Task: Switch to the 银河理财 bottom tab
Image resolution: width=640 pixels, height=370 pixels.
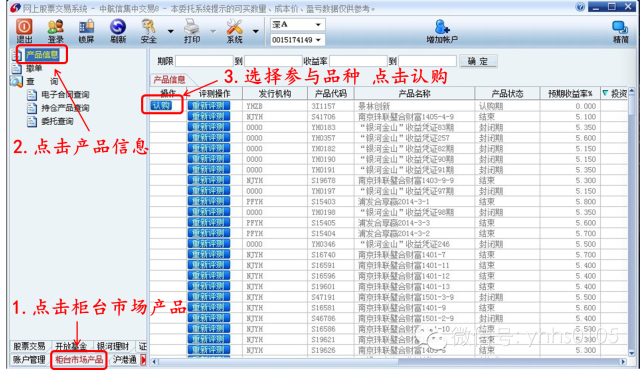Action: click(113, 346)
